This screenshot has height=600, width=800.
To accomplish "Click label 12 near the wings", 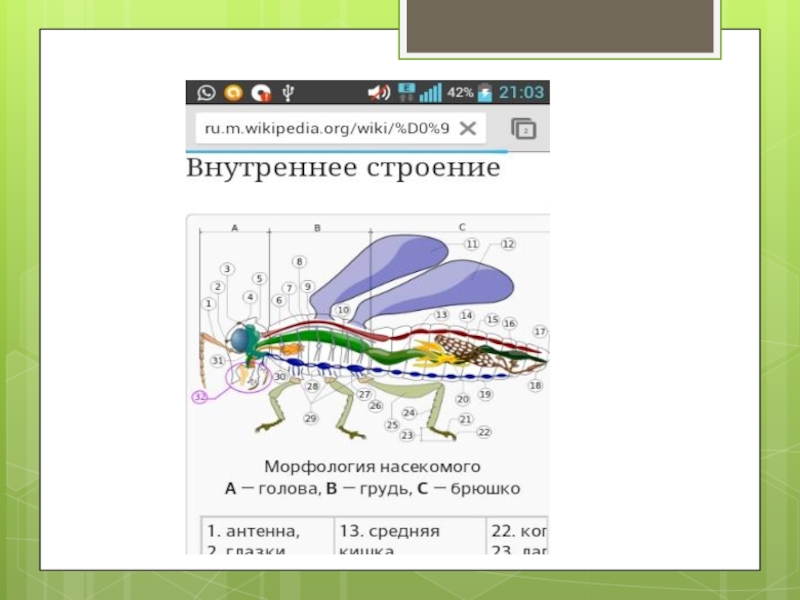I will (508, 244).
